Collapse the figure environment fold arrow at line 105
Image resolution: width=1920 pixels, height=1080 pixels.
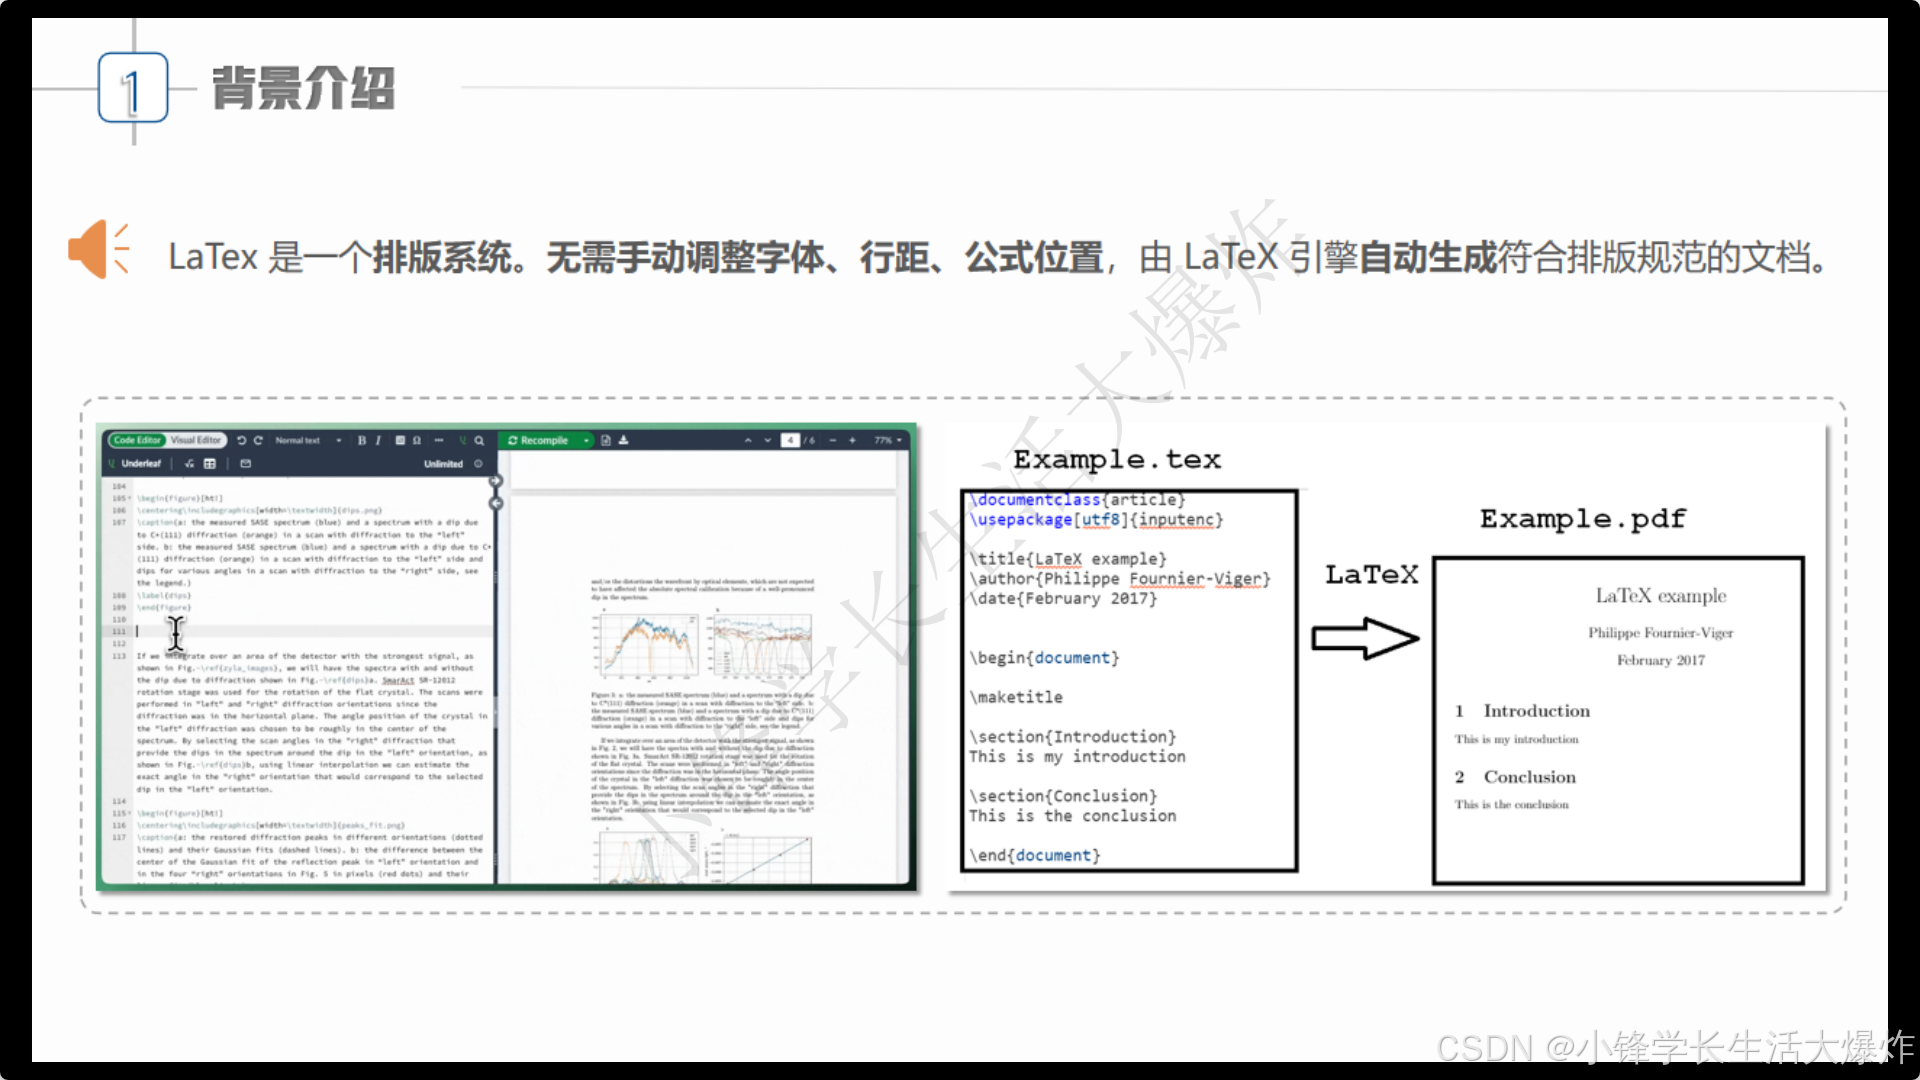click(x=130, y=498)
